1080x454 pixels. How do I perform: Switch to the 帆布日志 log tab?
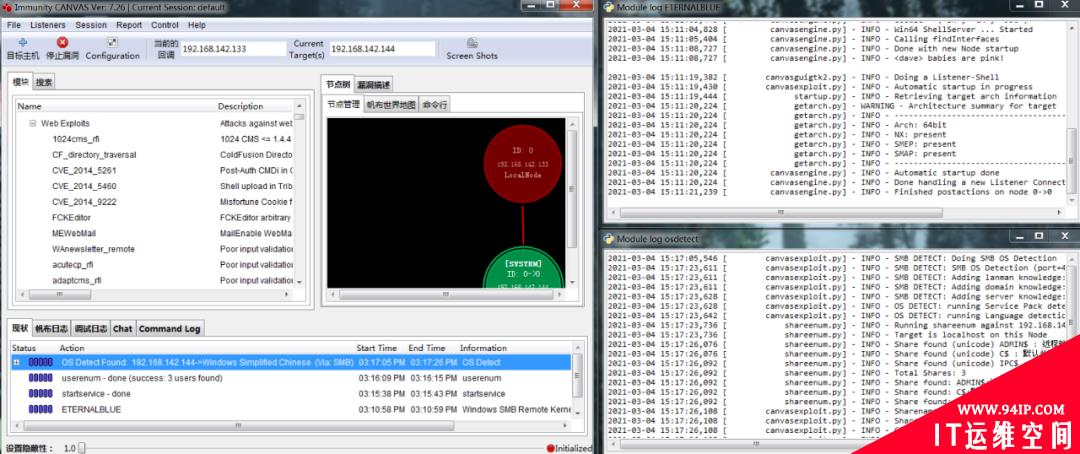click(x=52, y=329)
